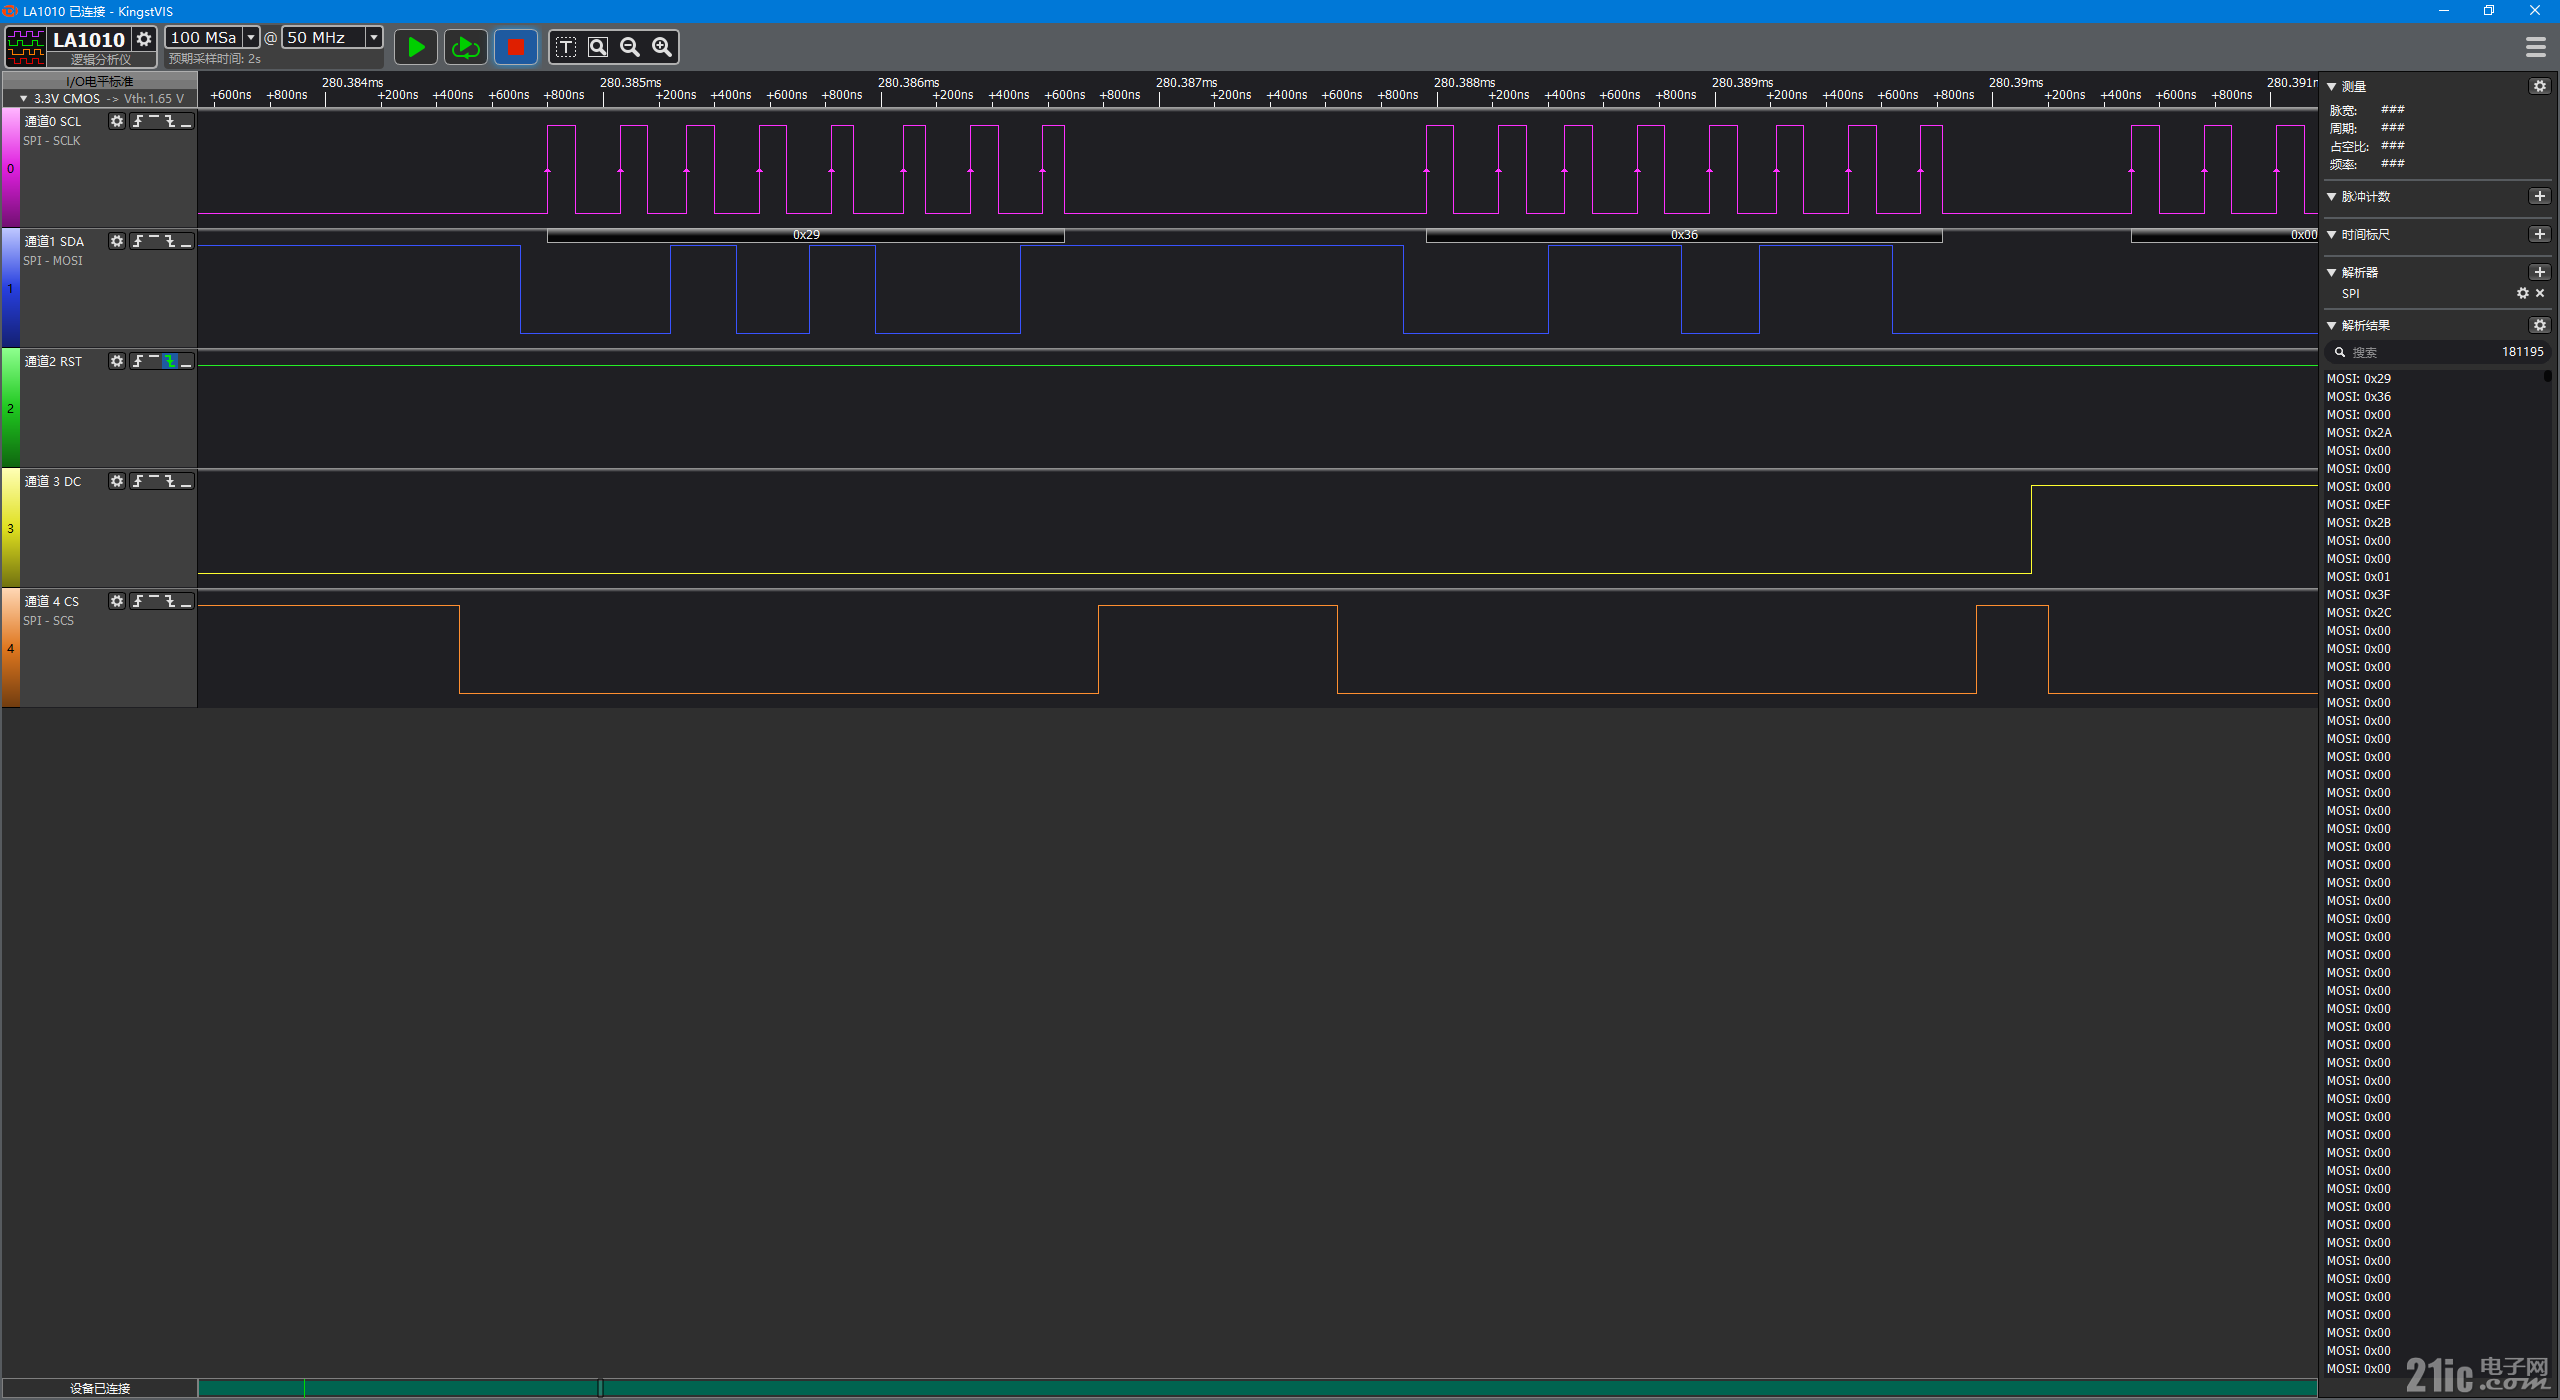Toggle high-level trigger on channel 1 SDA
Viewport: 2560px width, 1400px height.
[154, 241]
